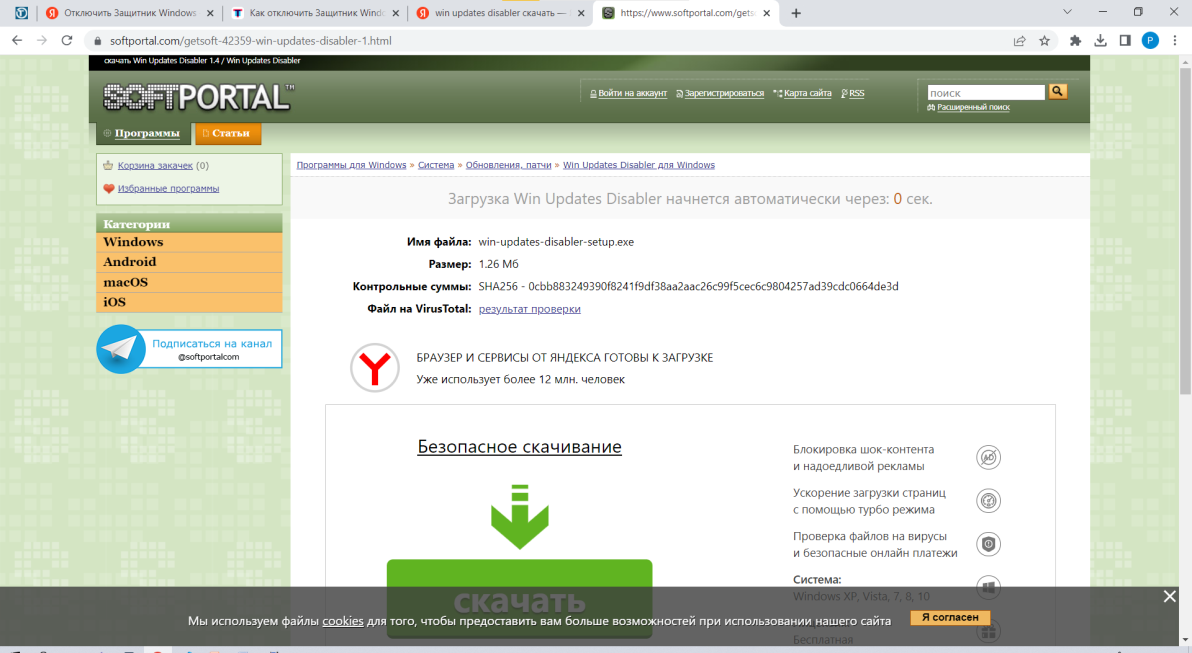
Task: Open the Зарегистрироваться link
Action: coord(724,94)
